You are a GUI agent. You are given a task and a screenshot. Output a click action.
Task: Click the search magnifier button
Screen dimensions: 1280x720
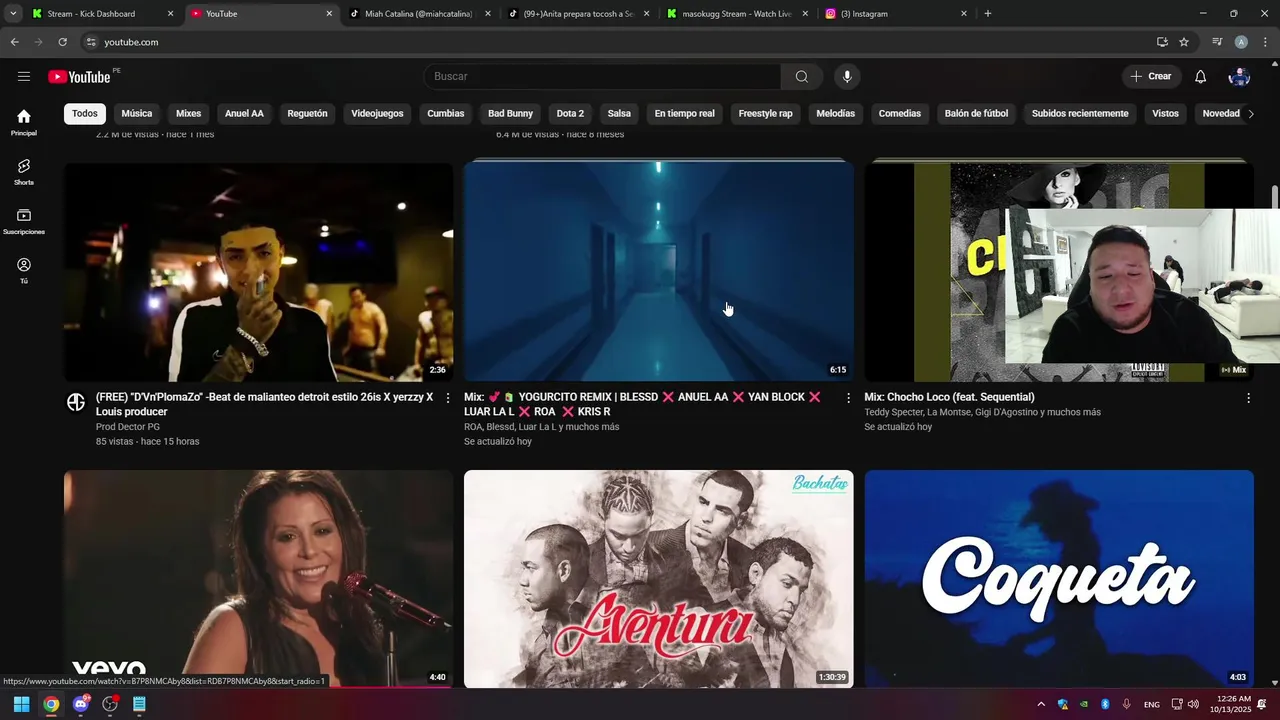coord(802,77)
